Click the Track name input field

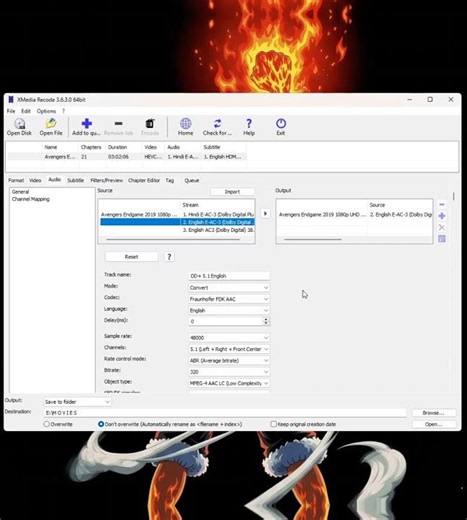click(229, 276)
